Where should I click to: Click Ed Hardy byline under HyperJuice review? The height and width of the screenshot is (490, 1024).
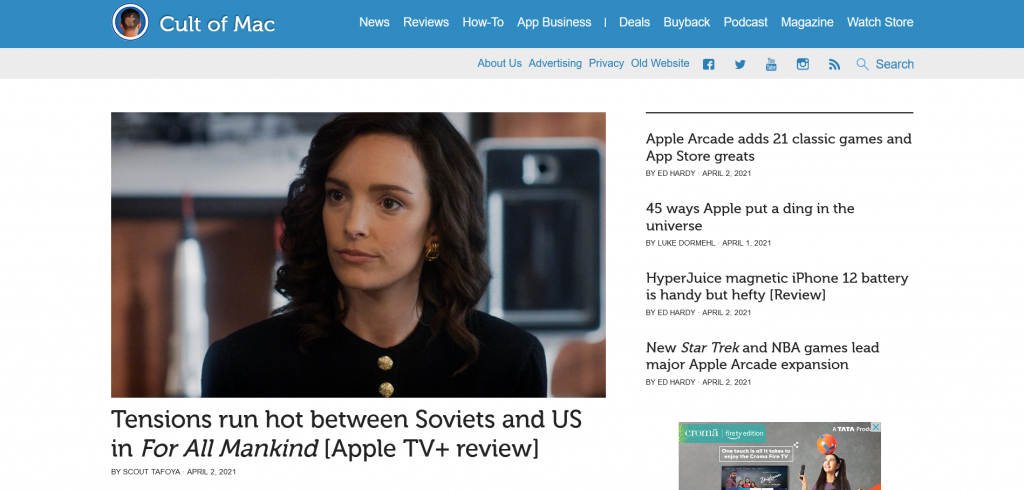pos(676,313)
